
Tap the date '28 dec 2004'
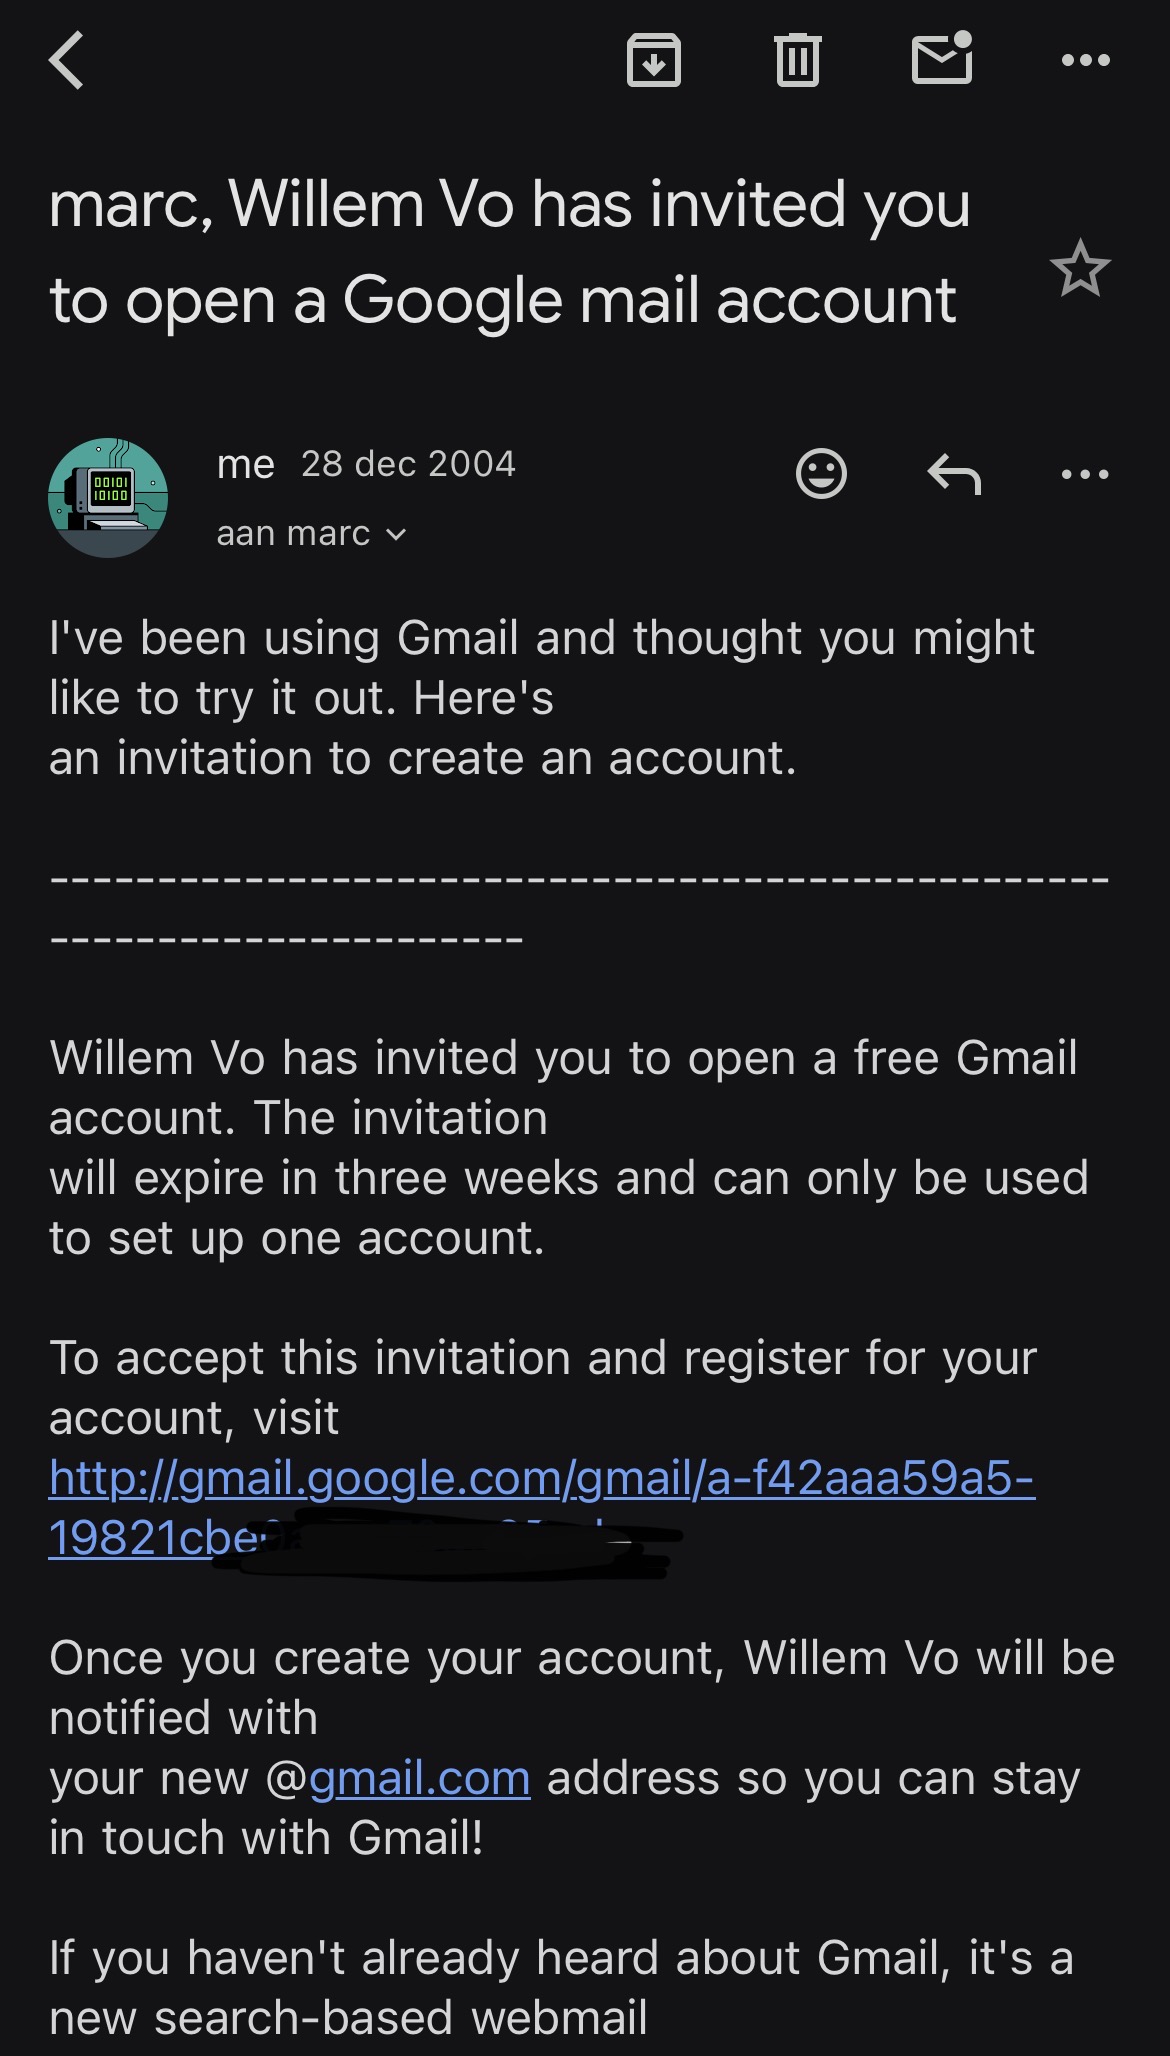(x=408, y=465)
